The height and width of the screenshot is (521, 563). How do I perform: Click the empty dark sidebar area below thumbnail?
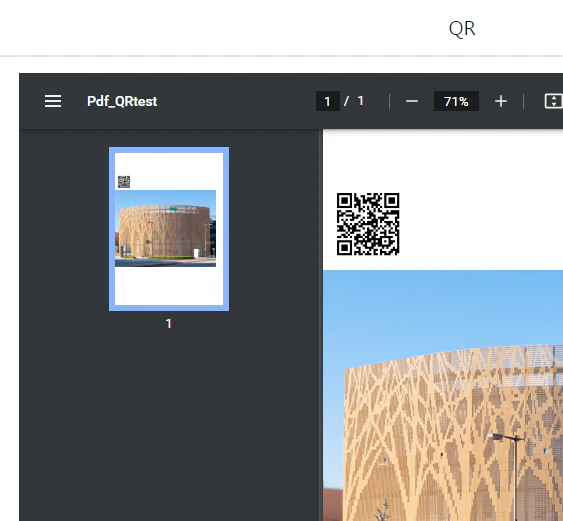click(169, 424)
